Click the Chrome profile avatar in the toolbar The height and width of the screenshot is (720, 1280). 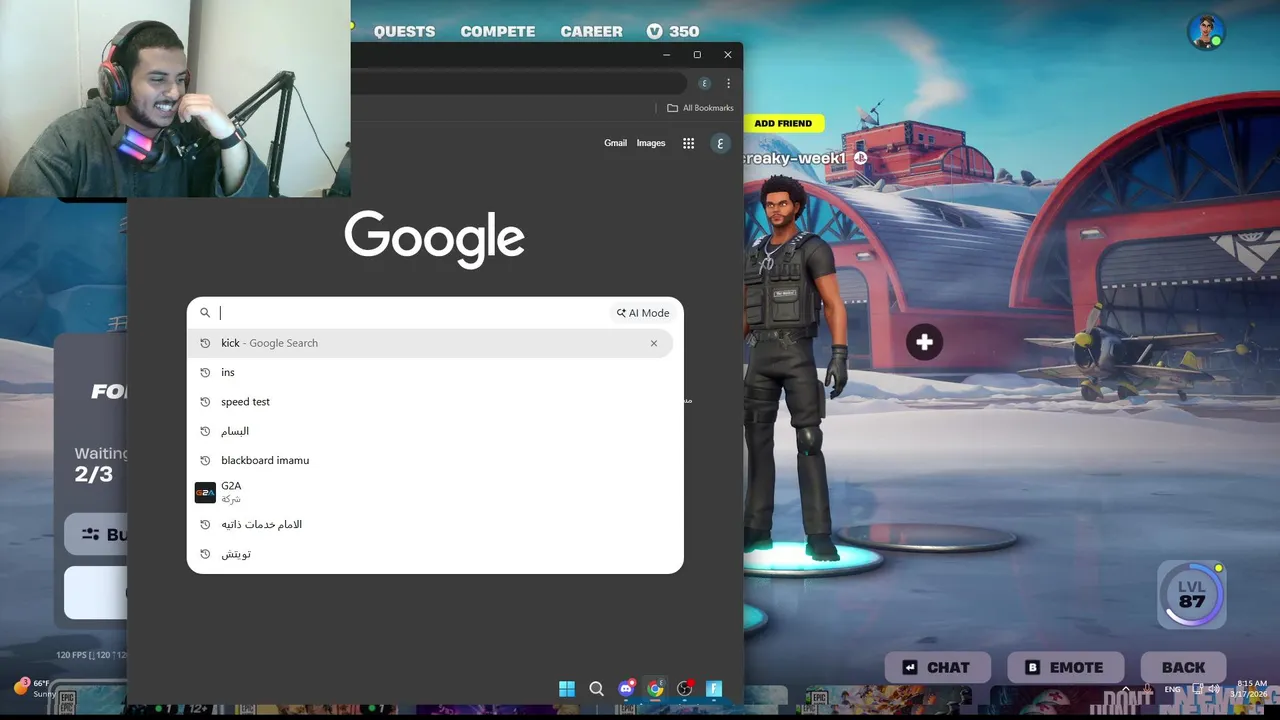coord(704,83)
